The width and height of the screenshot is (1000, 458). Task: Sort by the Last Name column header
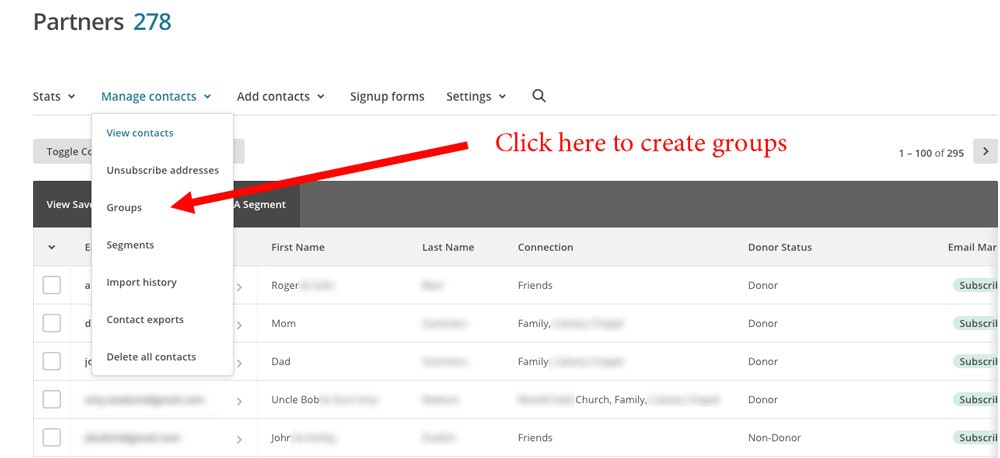[447, 247]
